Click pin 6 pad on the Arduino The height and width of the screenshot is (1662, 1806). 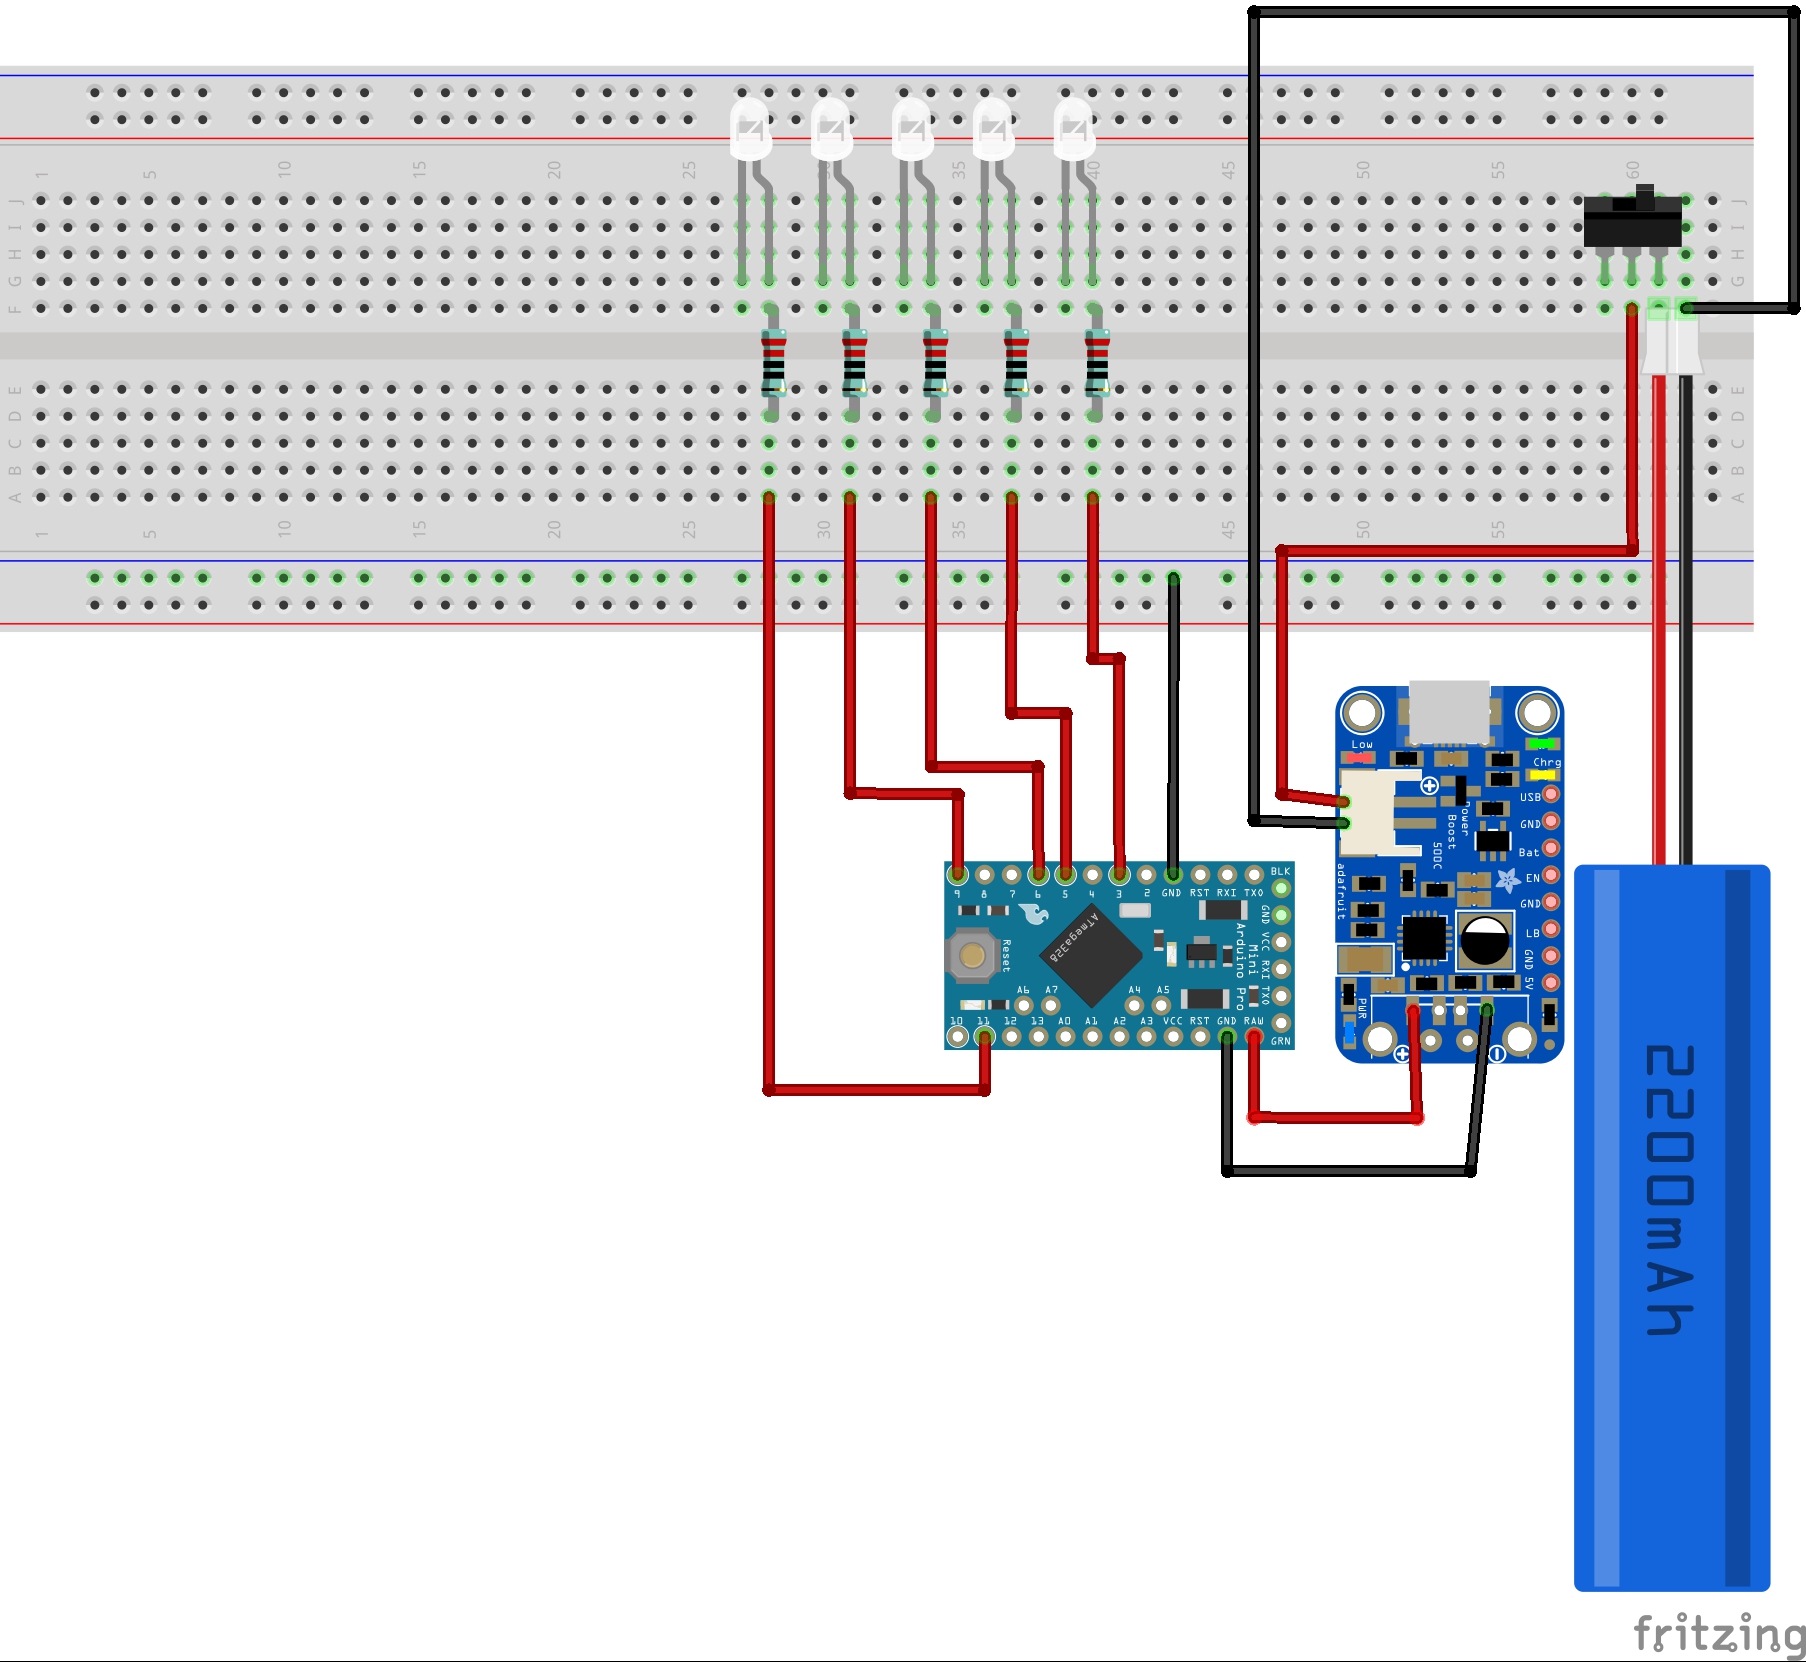tap(1038, 875)
